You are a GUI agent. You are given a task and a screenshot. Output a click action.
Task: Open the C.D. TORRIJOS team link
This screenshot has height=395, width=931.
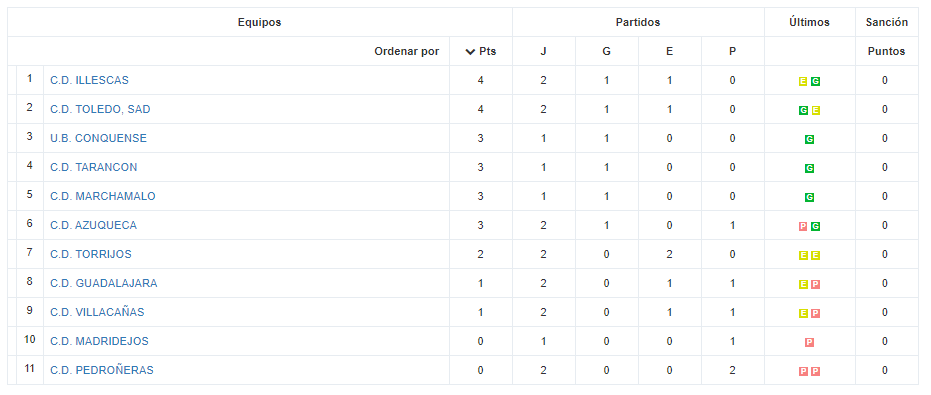pyautogui.click(x=91, y=254)
